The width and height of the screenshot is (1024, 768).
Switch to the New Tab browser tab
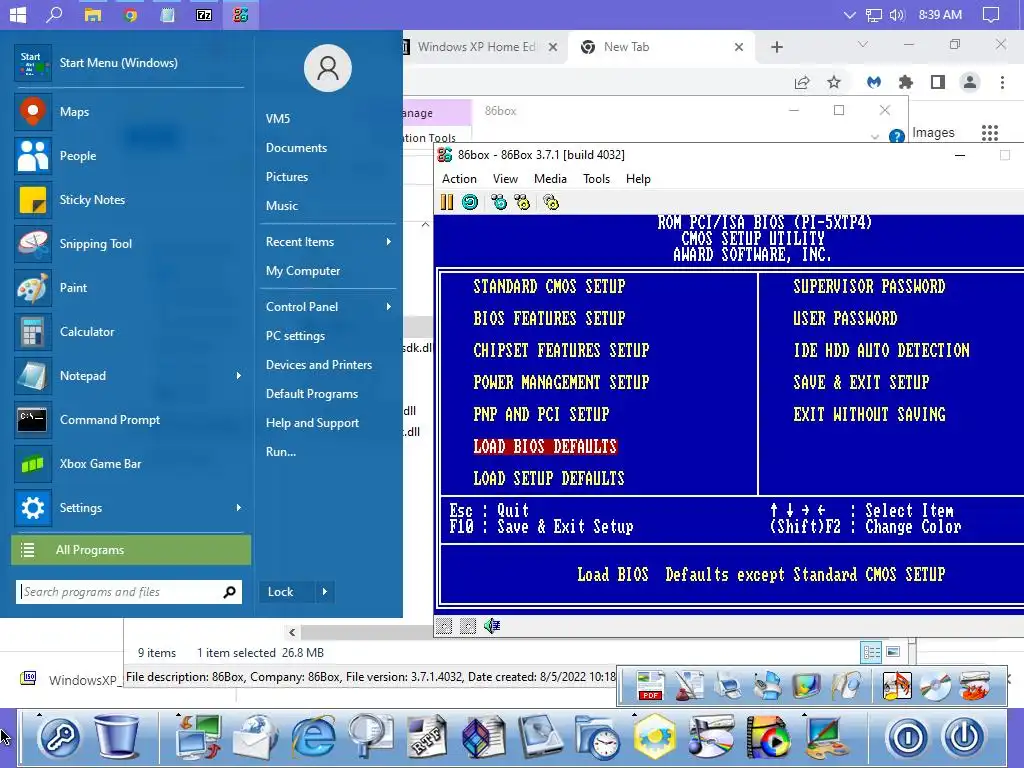661,47
